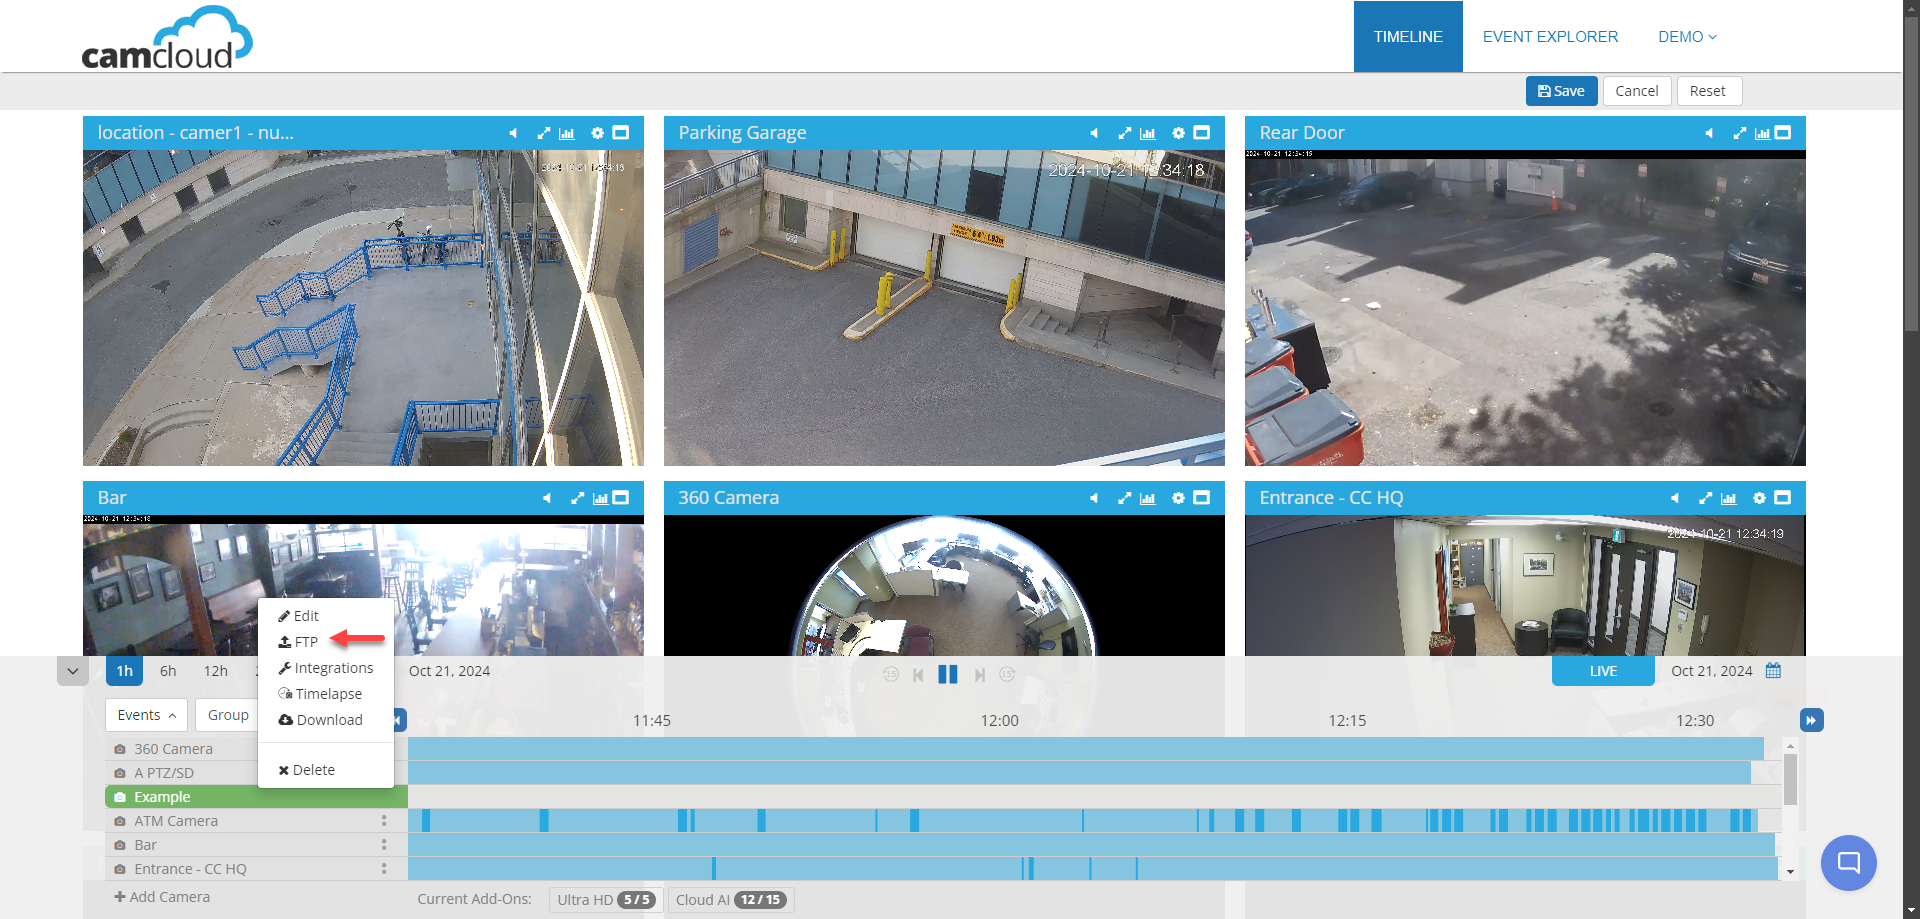Expand the DEMO account dropdown
This screenshot has width=1920, height=919.
pyautogui.click(x=1687, y=37)
